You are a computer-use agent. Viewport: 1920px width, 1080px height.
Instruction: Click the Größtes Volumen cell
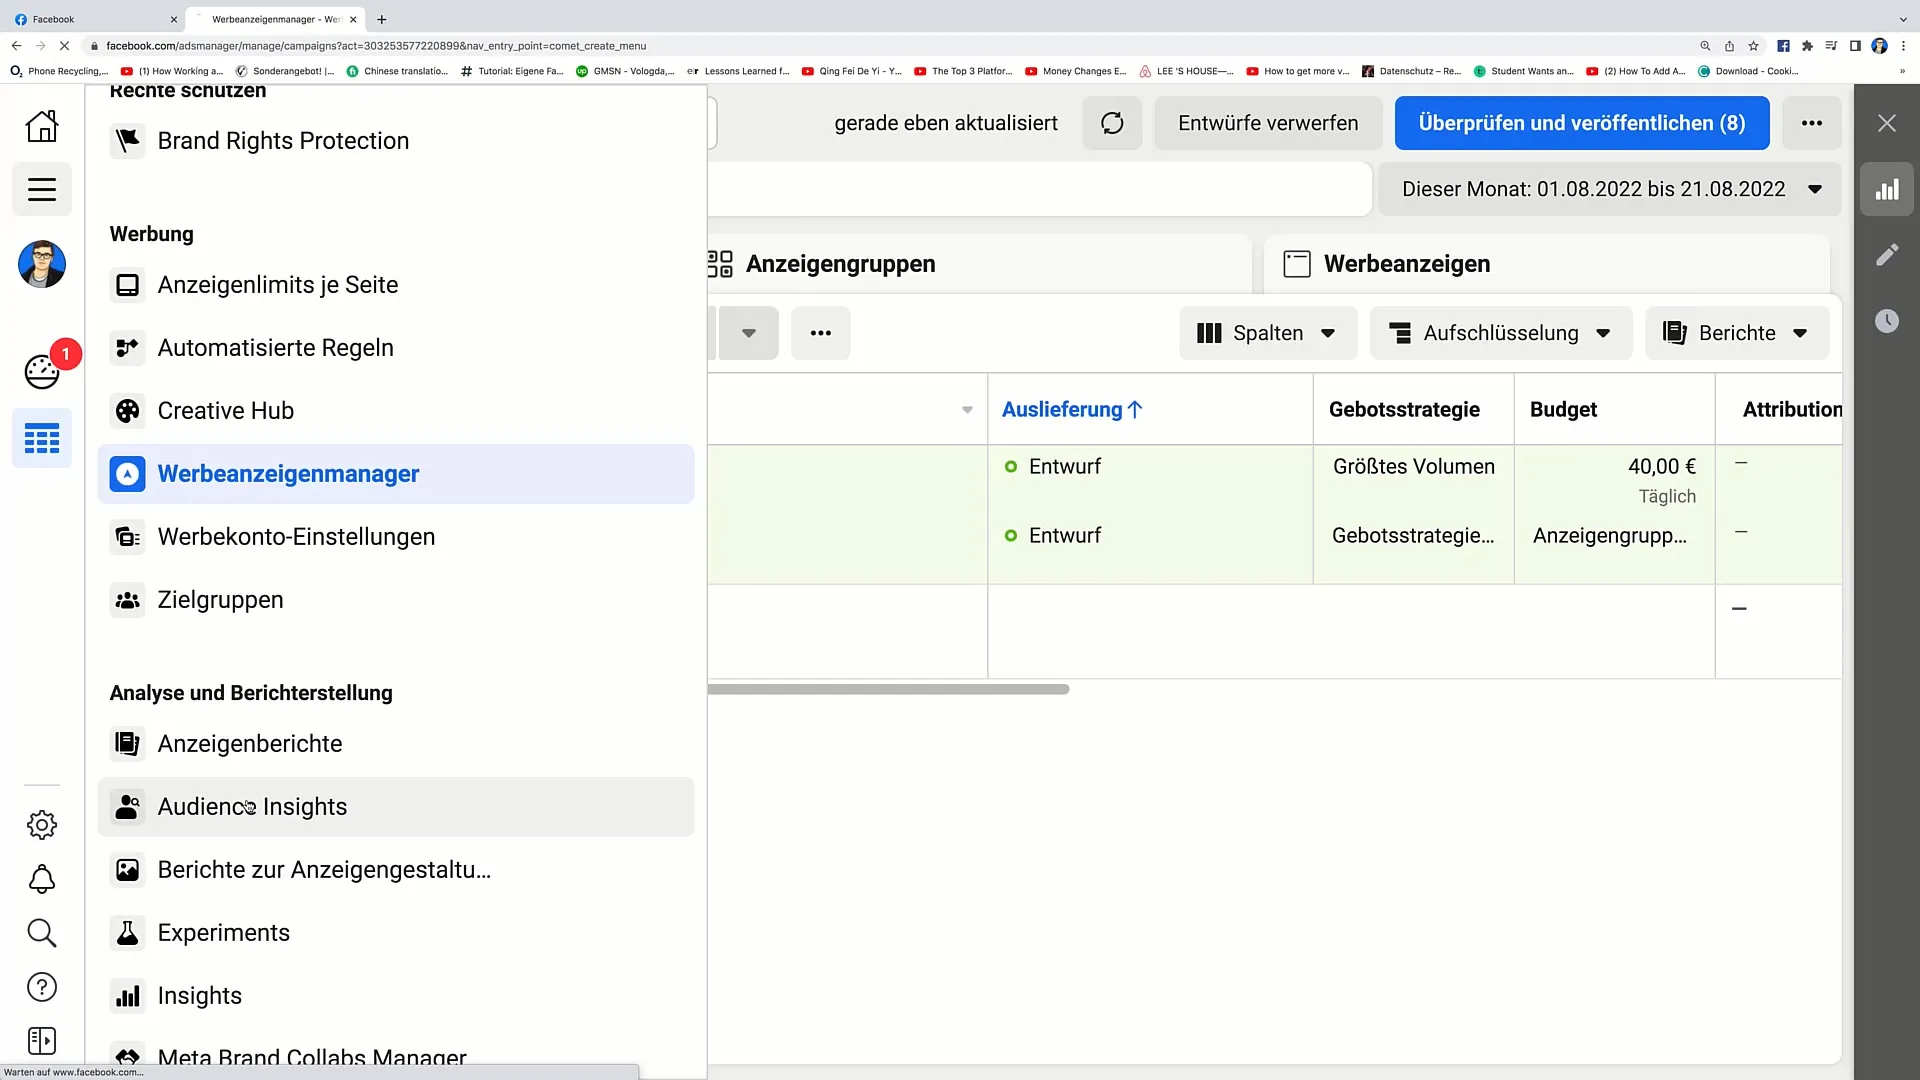(1414, 467)
